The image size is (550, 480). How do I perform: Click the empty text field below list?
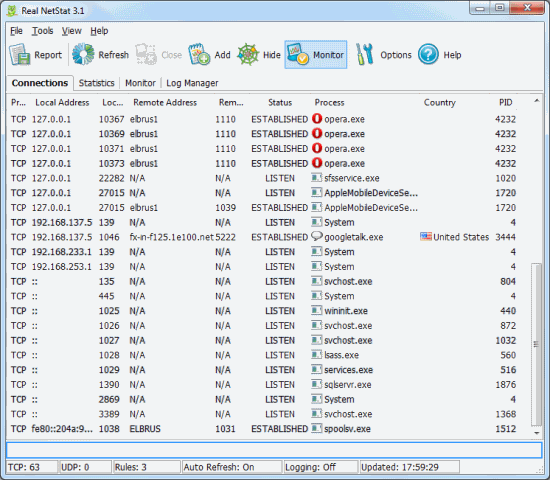pos(274,450)
